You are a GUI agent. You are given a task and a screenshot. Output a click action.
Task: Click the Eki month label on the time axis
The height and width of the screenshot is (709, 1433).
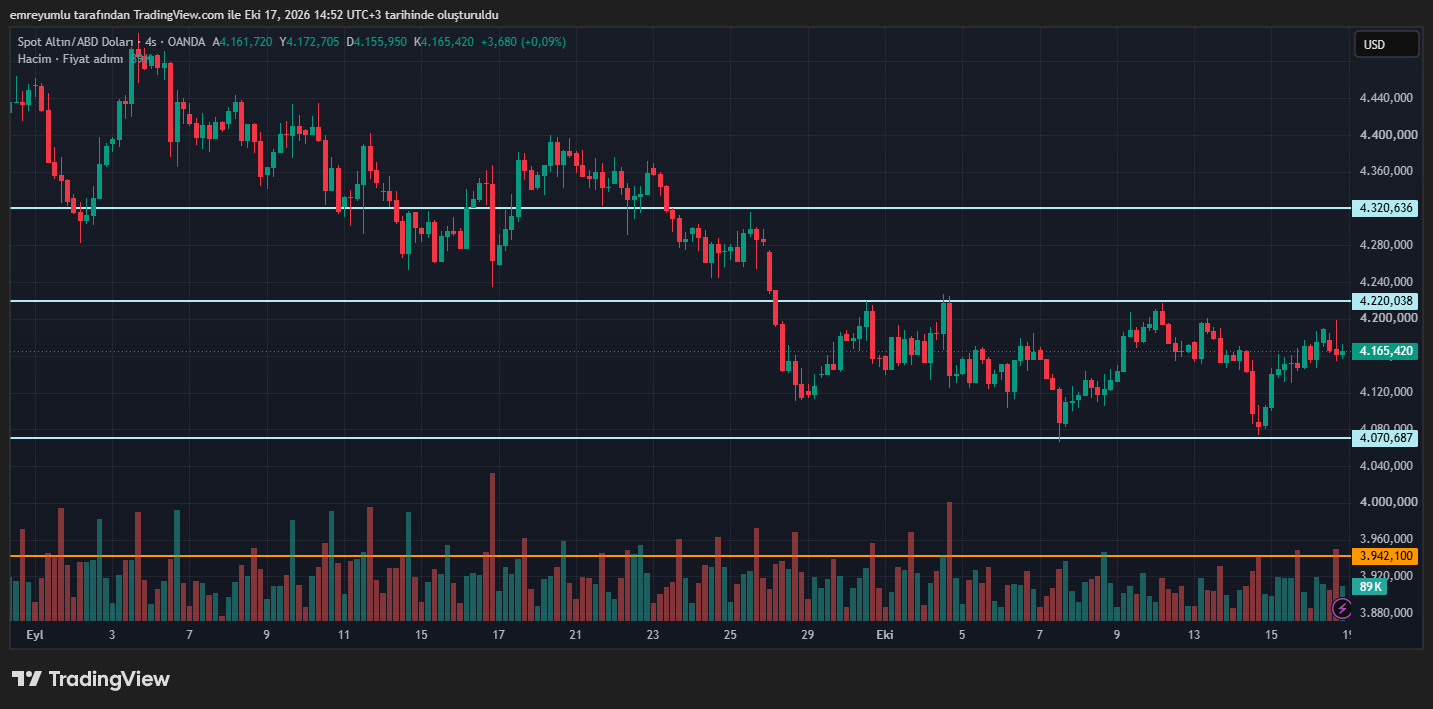[884, 635]
